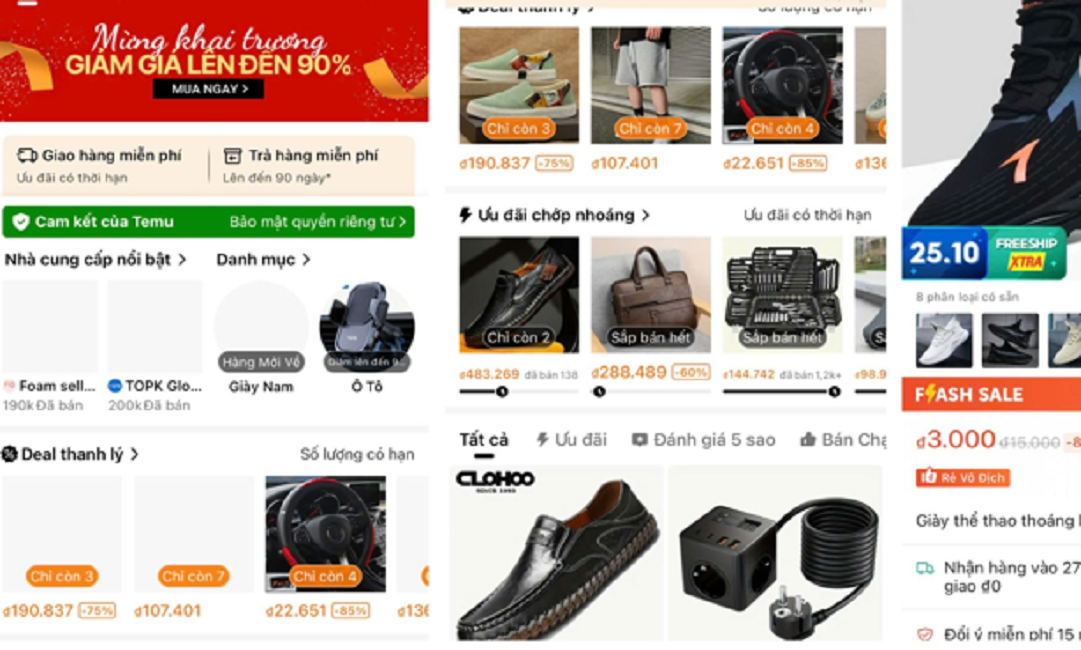Switch to the Đánh giá 5 sao tab
Viewport: 1081px width, 650px height.
coord(703,440)
